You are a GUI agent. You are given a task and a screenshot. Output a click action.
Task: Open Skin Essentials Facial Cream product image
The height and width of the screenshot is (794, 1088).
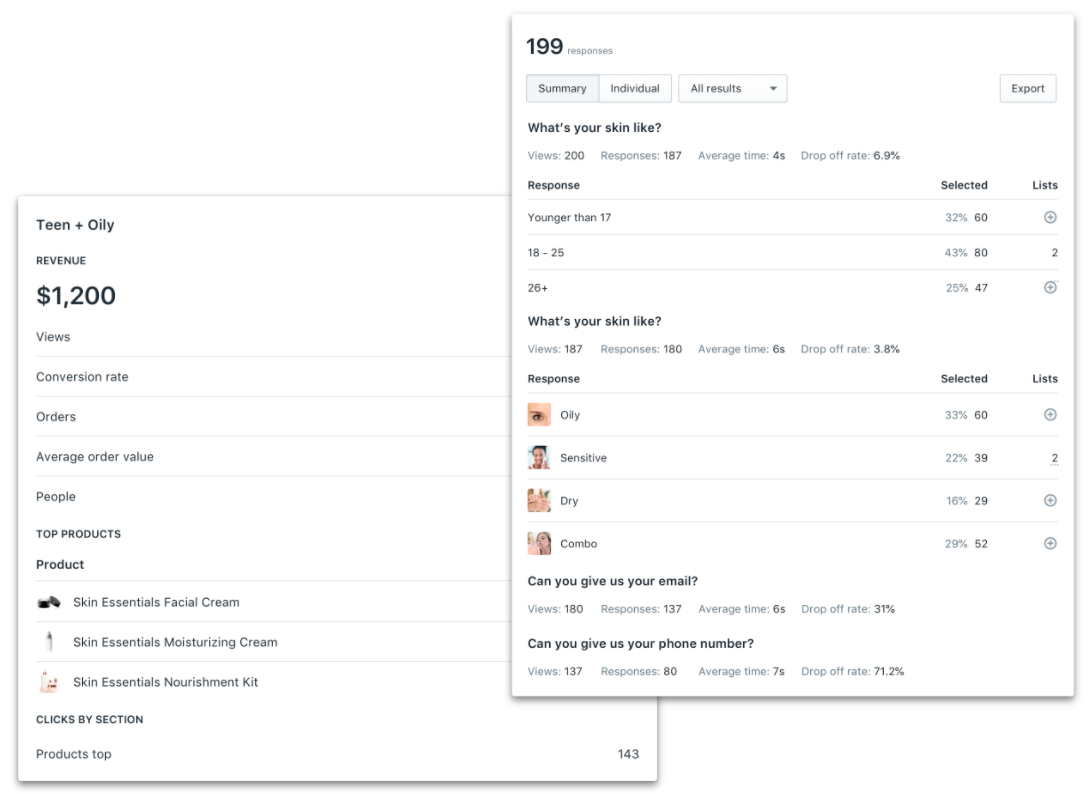pyautogui.click(x=49, y=602)
